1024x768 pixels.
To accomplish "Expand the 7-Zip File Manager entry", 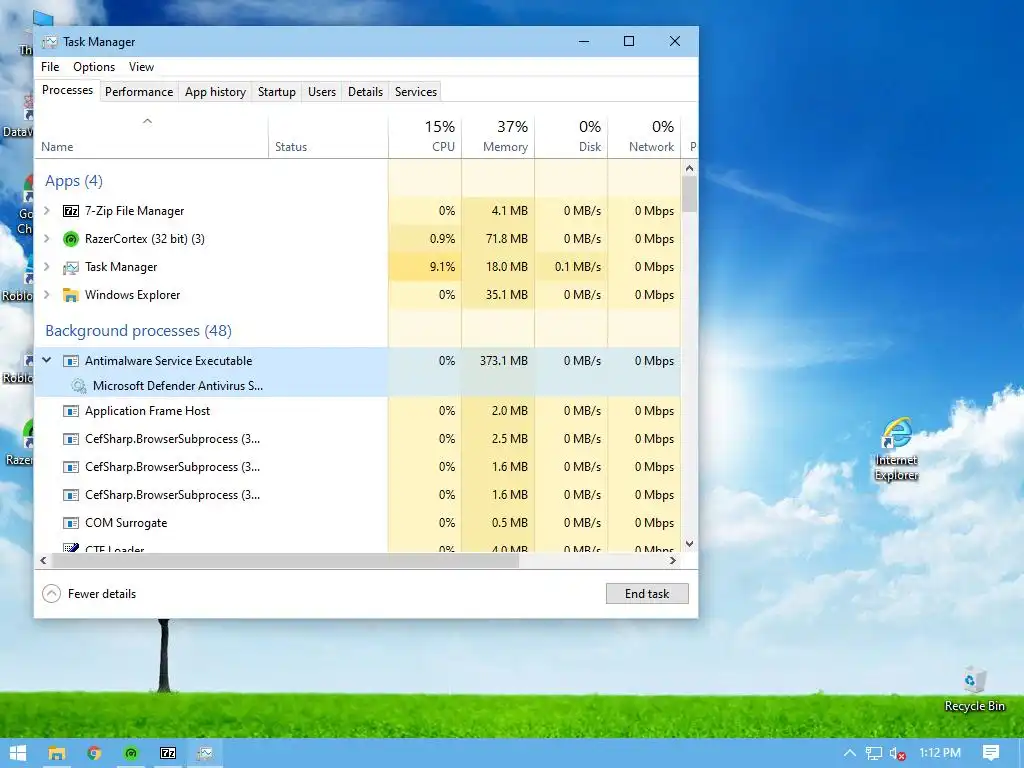I will pyautogui.click(x=47, y=210).
